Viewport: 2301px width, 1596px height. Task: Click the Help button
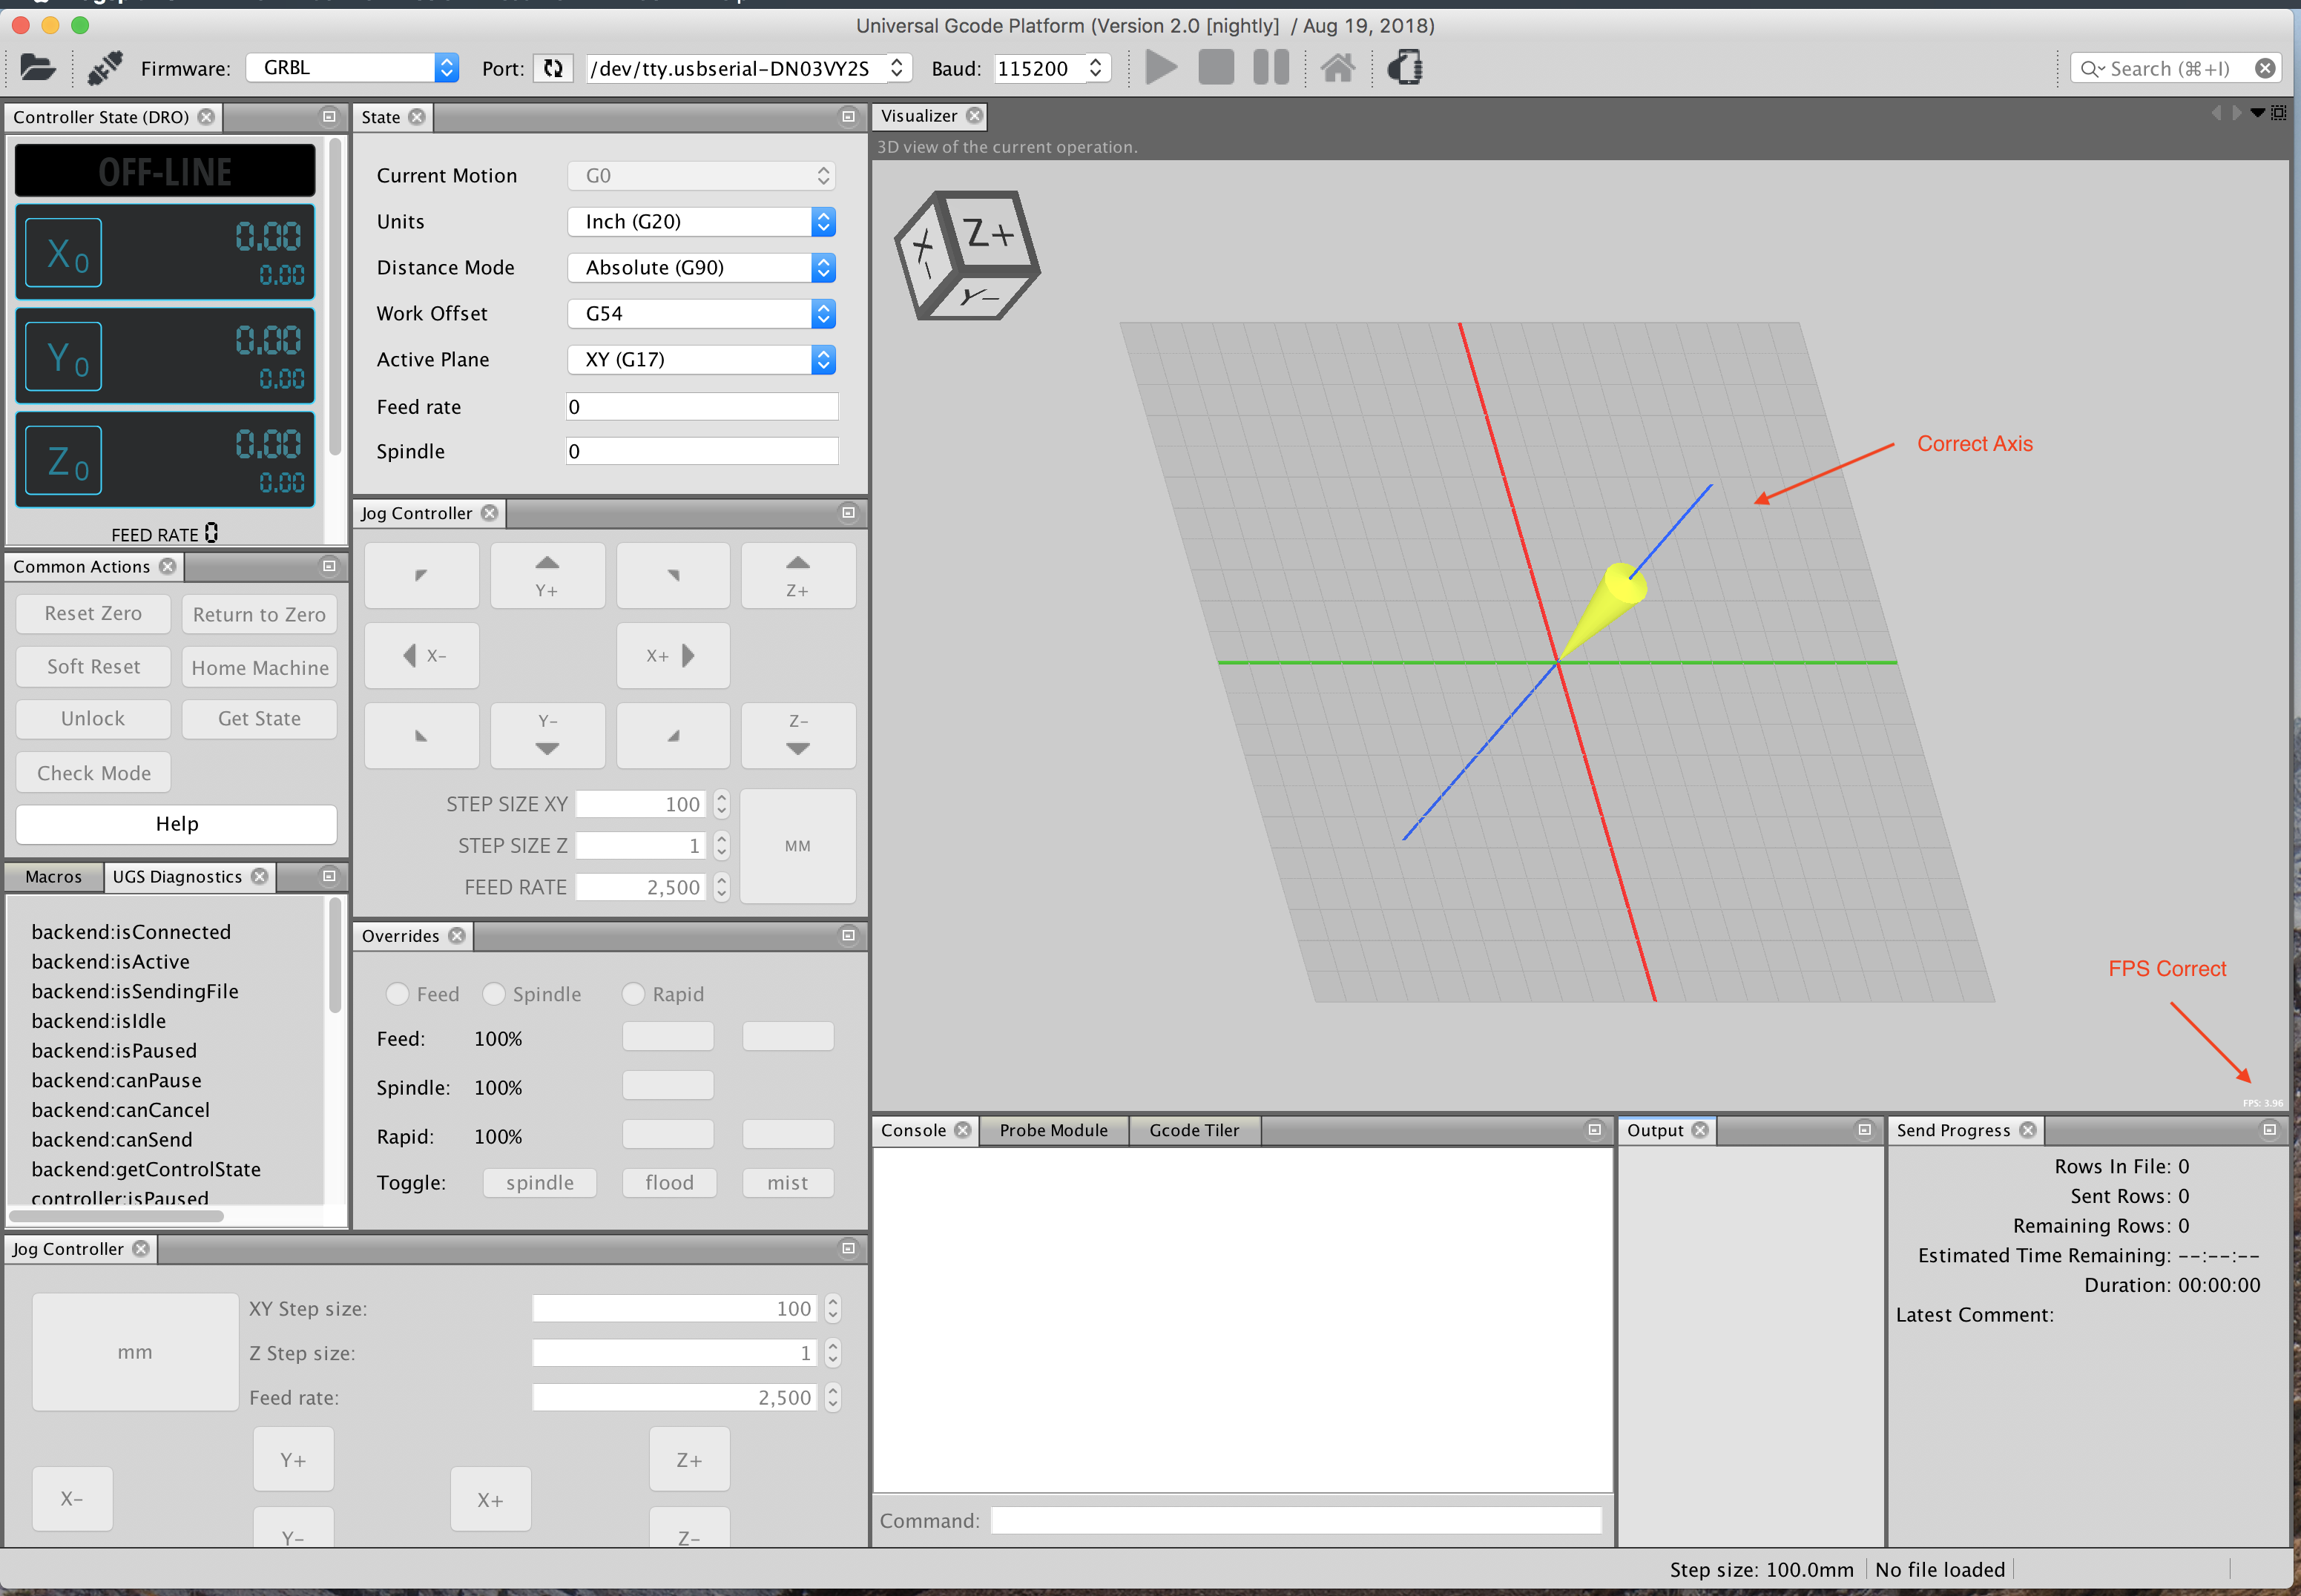tap(176, 824)
